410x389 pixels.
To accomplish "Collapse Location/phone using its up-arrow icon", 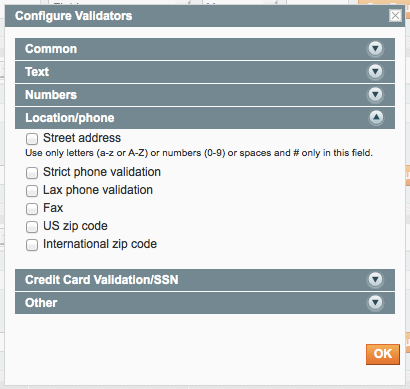I will (376, 117).
